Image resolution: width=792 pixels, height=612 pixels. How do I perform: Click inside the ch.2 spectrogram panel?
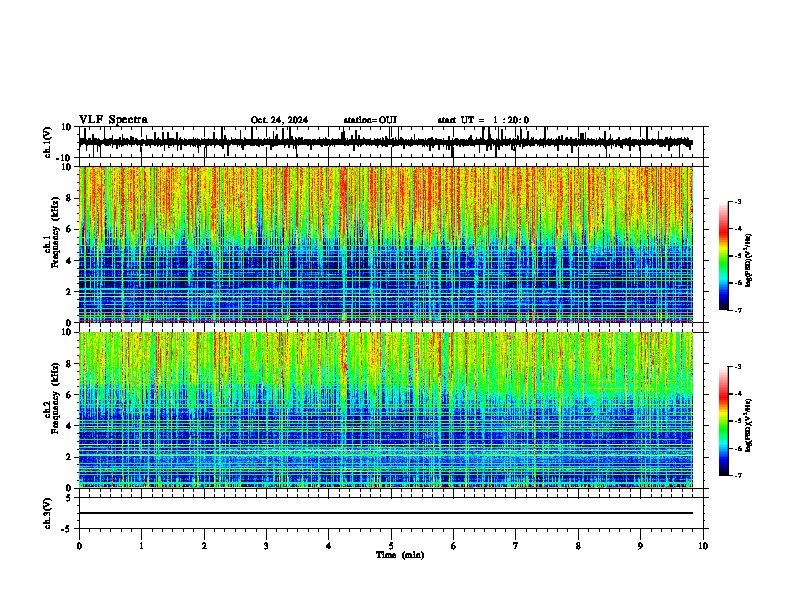[385, 410]
